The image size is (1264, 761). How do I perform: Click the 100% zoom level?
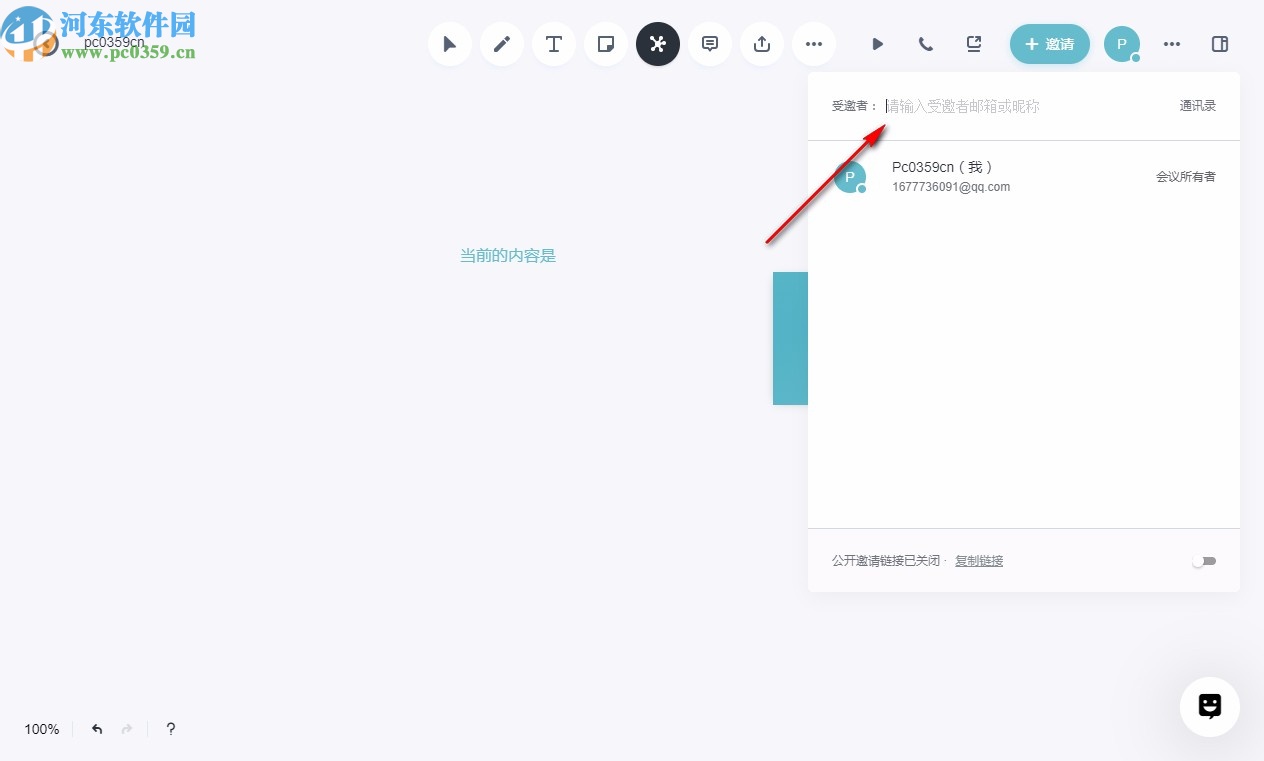(x=42, y=729)
